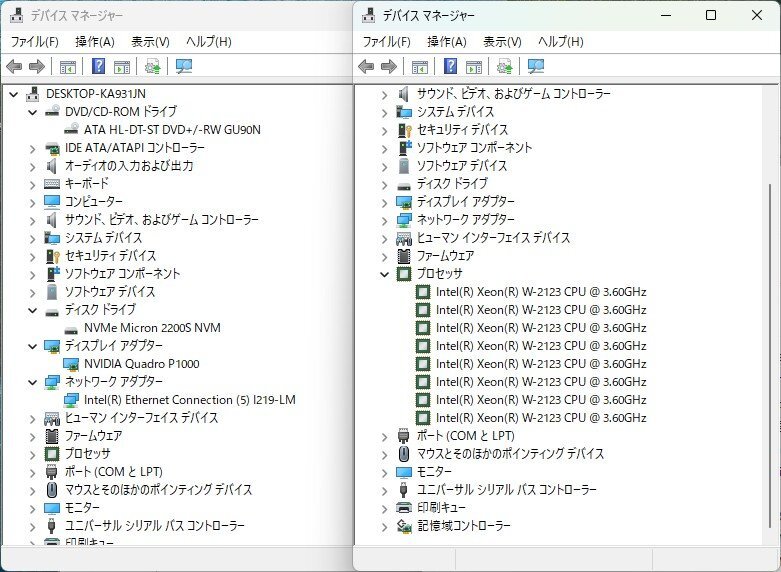
Task: Click storage controller icon beside 記憶域コントローラー
Action: coord(404,526)
